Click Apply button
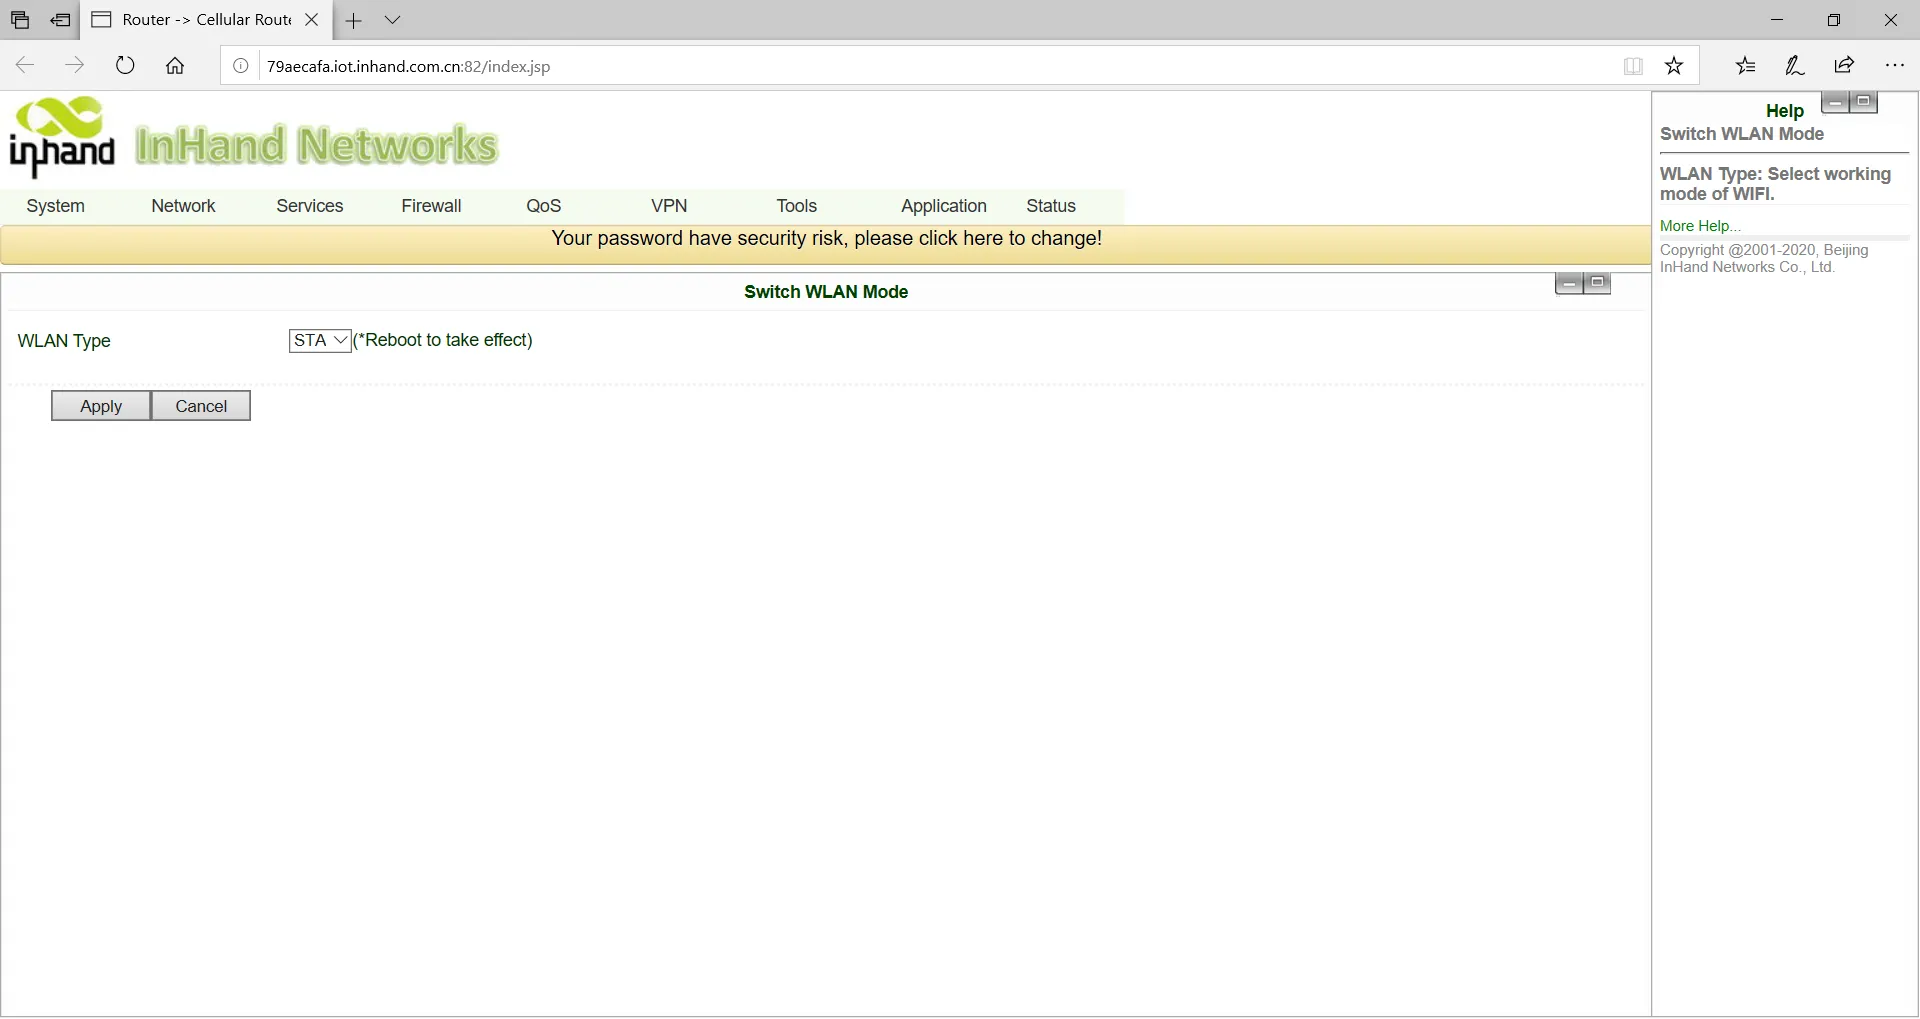This screenshot has width=1920, height=1019. click(101, 406)
